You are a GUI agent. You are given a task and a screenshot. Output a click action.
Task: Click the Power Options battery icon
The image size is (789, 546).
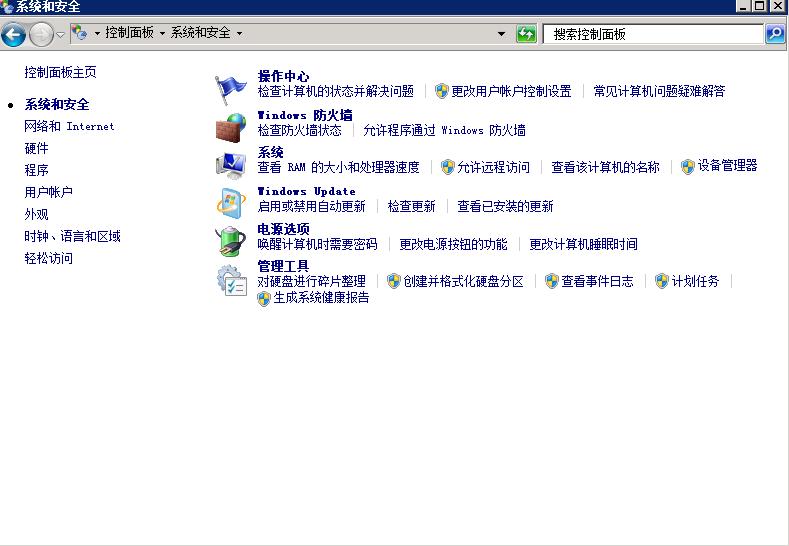(x=230, y=242)
